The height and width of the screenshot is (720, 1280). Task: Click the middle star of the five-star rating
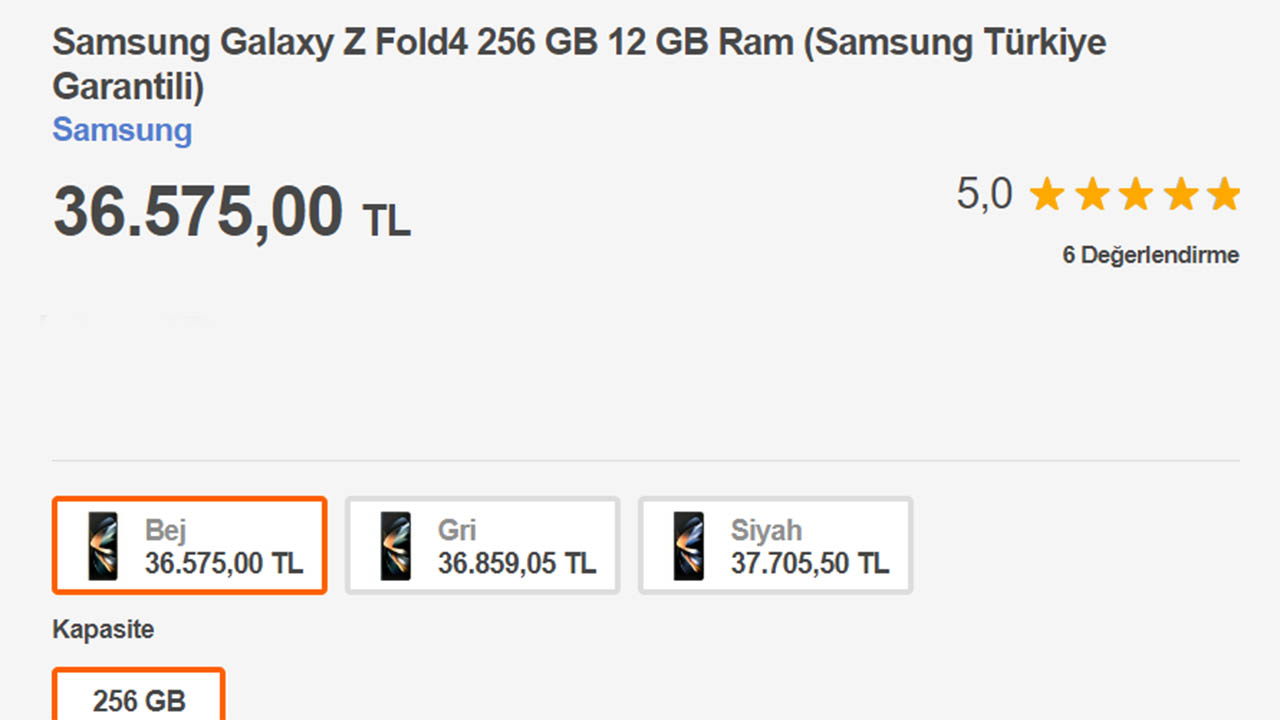tap(1135, 194)
